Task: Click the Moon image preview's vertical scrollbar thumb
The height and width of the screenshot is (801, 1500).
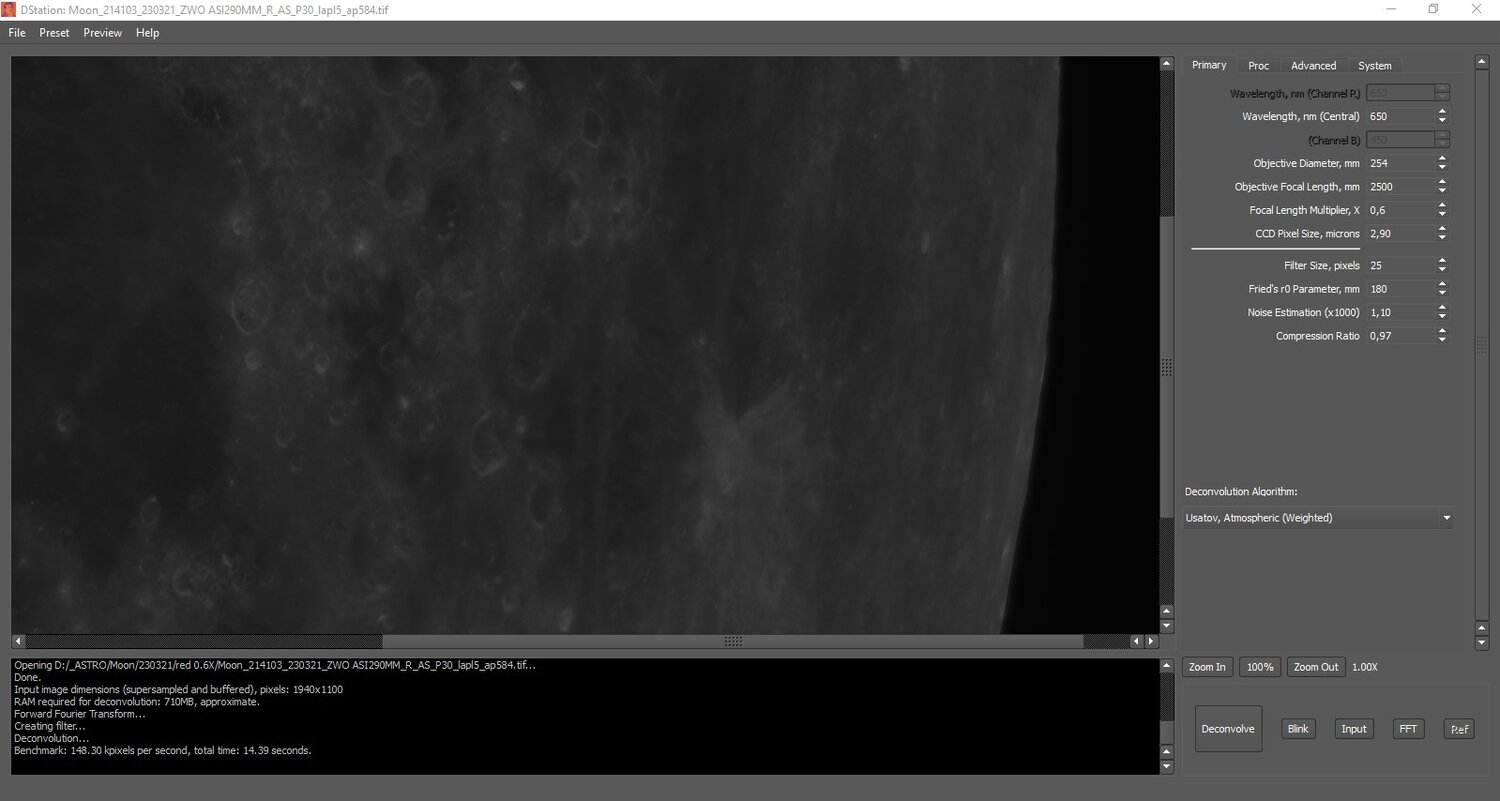Action: click(x=1166, y=367)
